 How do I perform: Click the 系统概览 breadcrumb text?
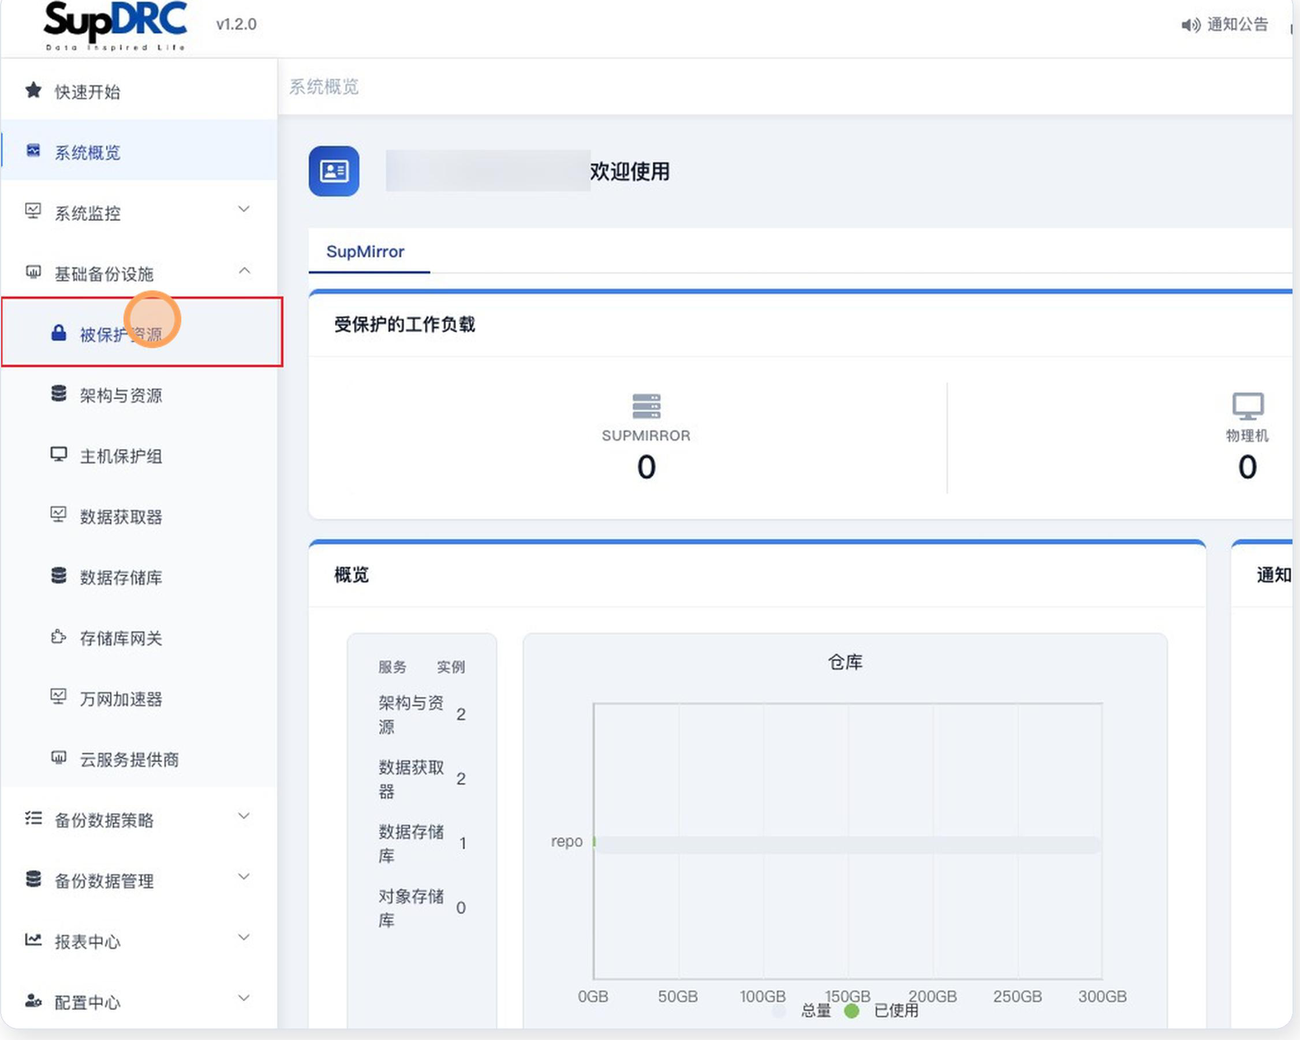coord(324,87)
